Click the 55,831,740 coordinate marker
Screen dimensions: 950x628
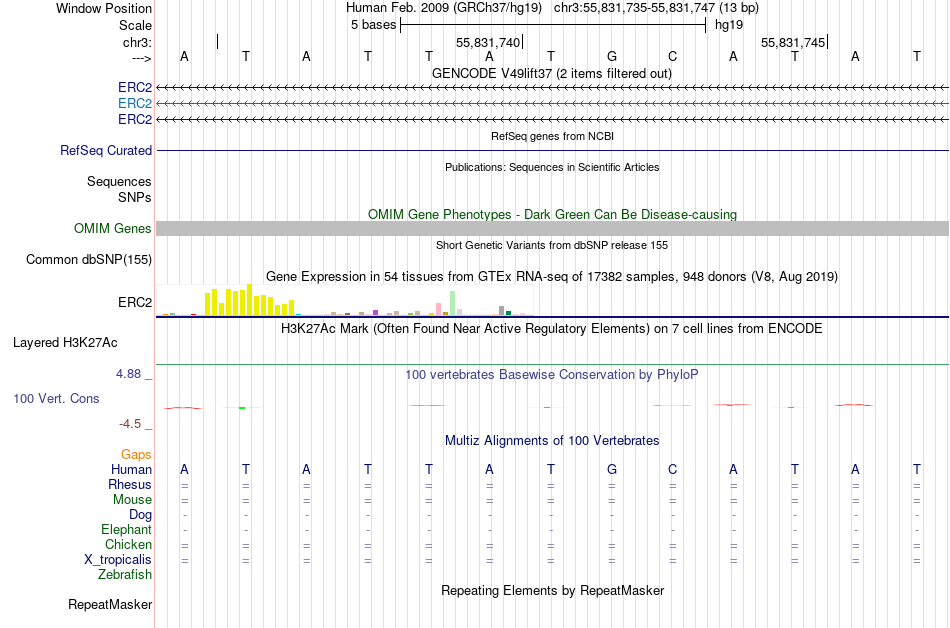[488, 42]
